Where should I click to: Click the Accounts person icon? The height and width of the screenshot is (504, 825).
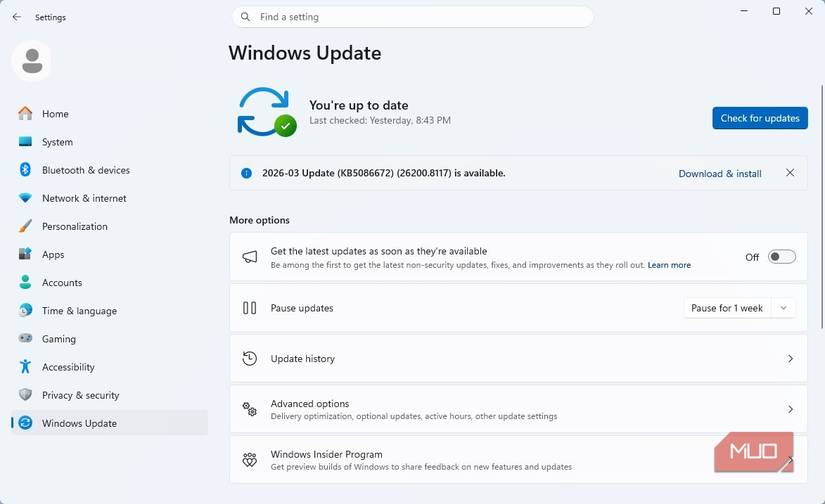[25, 282]
